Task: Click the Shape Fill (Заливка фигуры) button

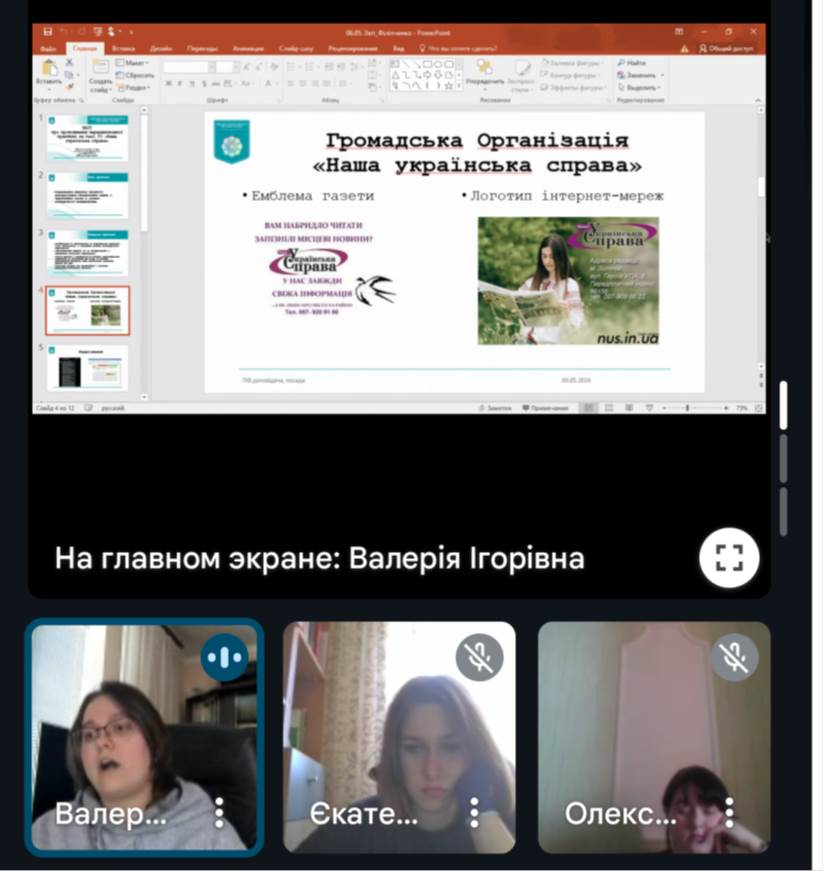Action: pyautogui.click(x=570, y=63)
